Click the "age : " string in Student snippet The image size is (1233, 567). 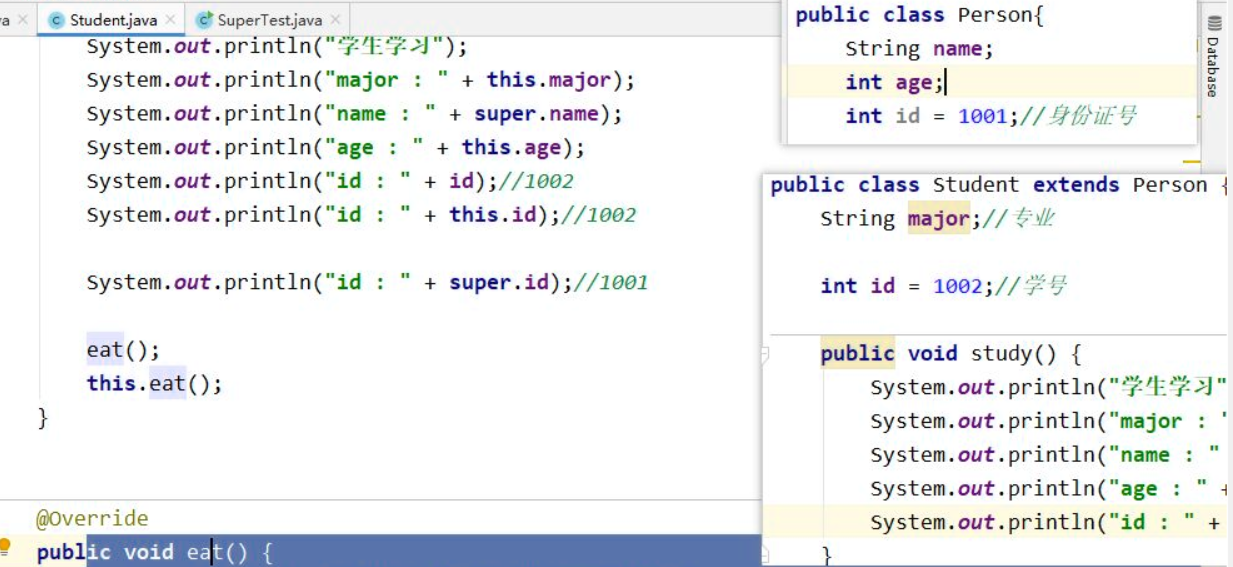1158,489
